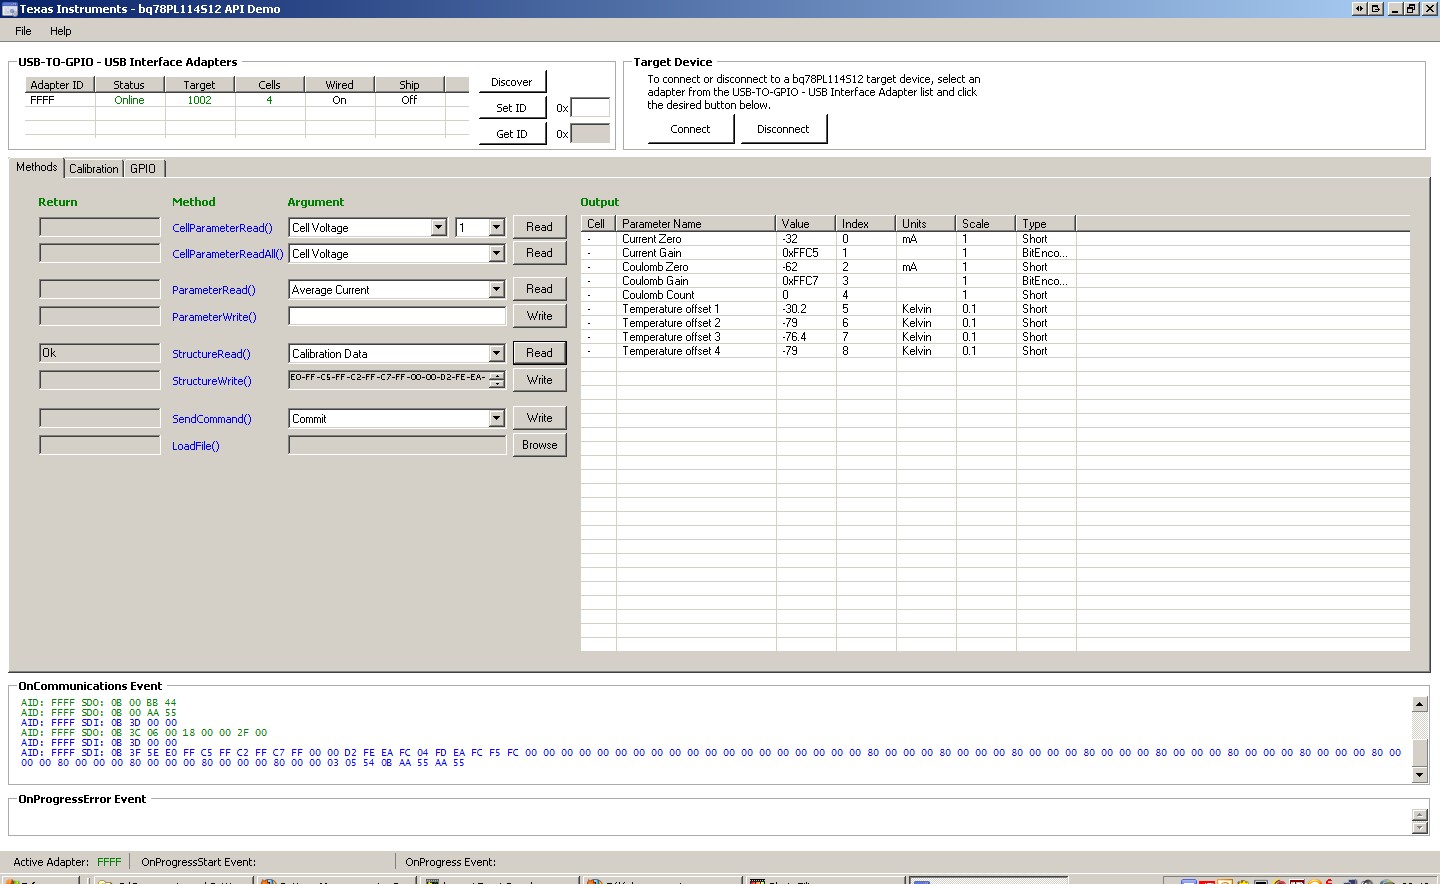Click the Type column header
Image resolution: width=1440 pixels, height=884 pixels.
point(1045,224)
